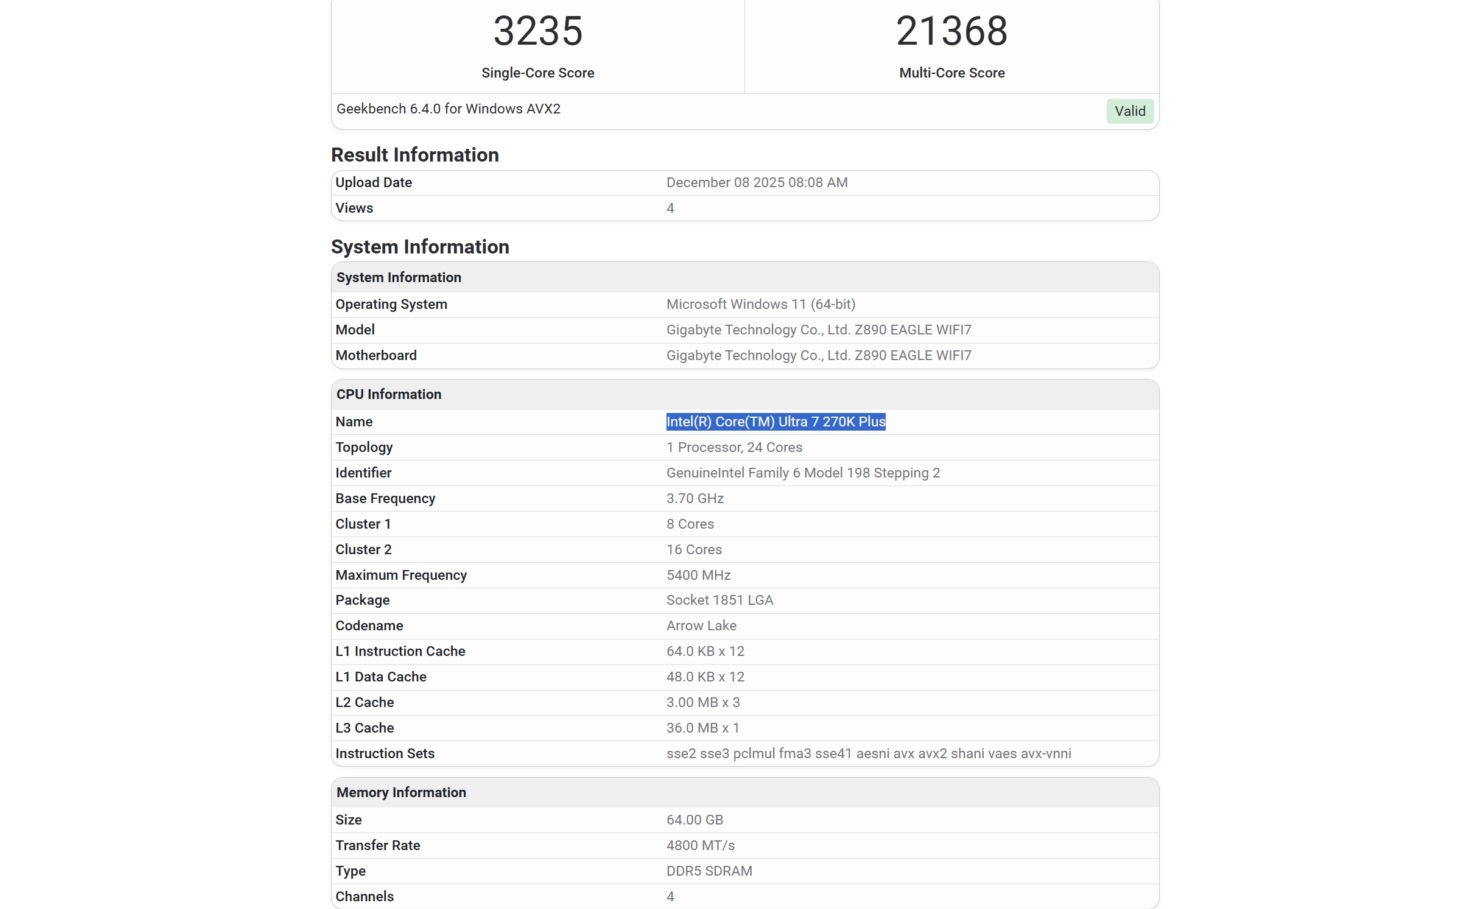Click the GenuineIntel Family 6 identifier text

point(803,473)
